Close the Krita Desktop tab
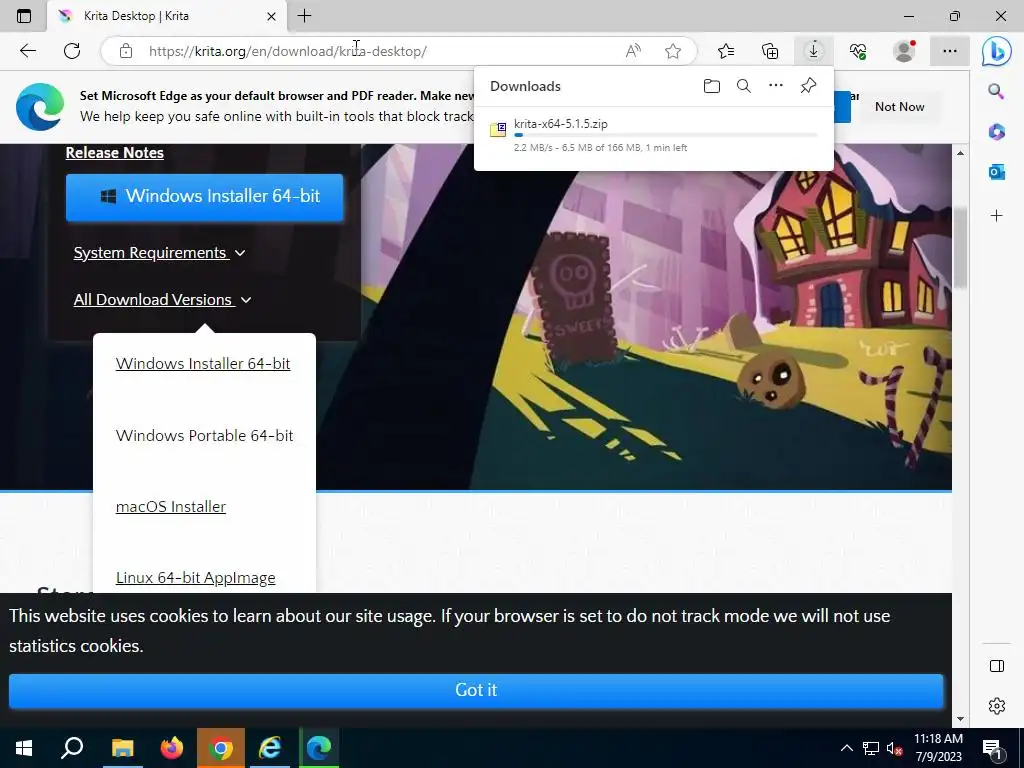 pos(272,16)
